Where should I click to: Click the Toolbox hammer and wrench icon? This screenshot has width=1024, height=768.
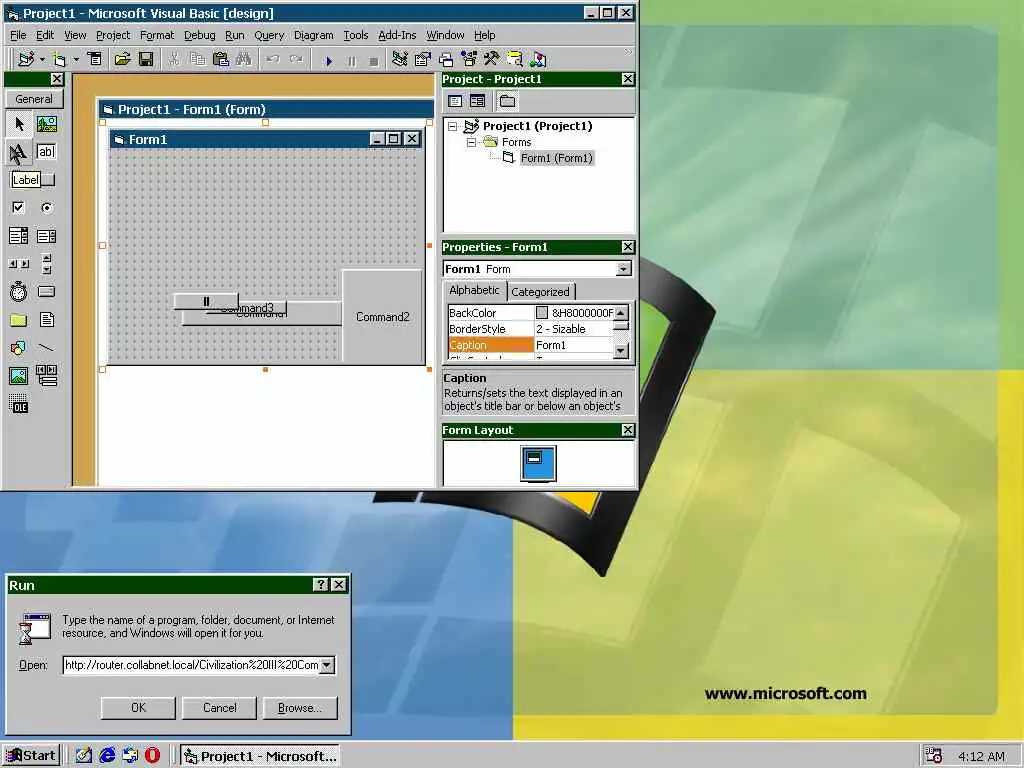click(492, 59)
